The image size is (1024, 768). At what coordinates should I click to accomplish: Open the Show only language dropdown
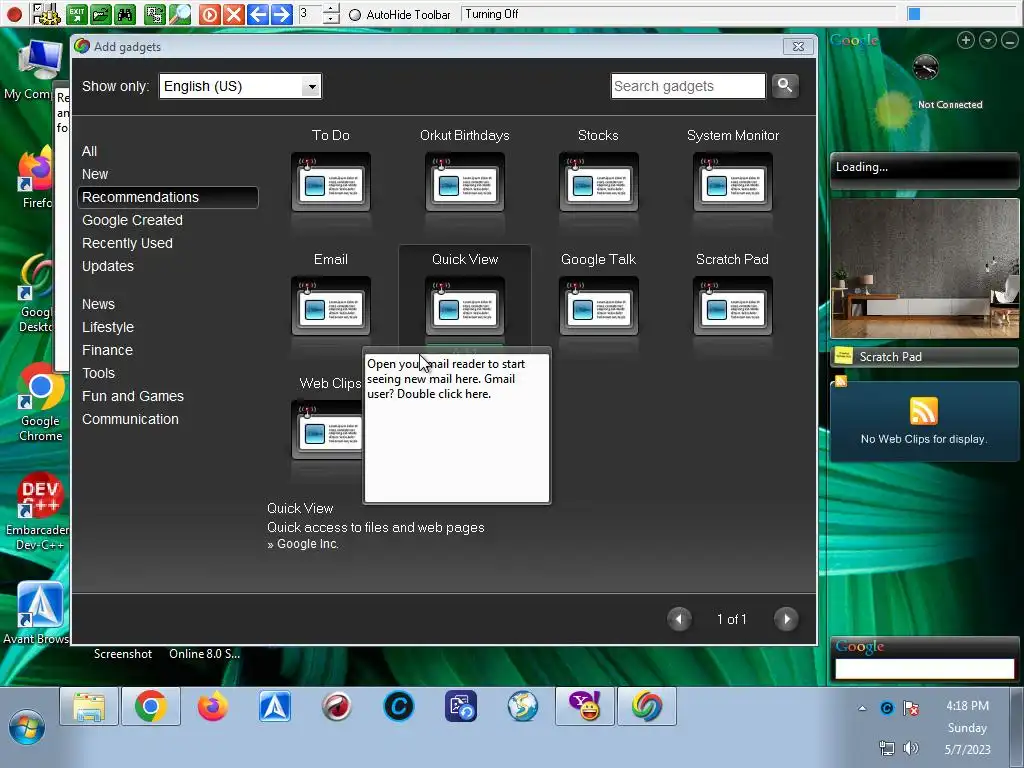tap(240, 86)
